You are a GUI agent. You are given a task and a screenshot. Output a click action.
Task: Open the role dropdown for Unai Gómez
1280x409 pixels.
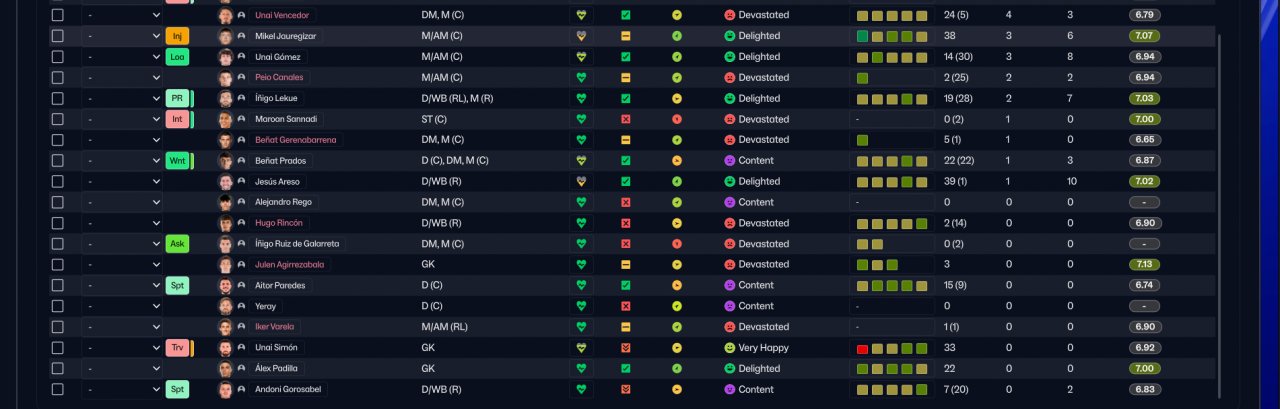click(x=122, y=57)
